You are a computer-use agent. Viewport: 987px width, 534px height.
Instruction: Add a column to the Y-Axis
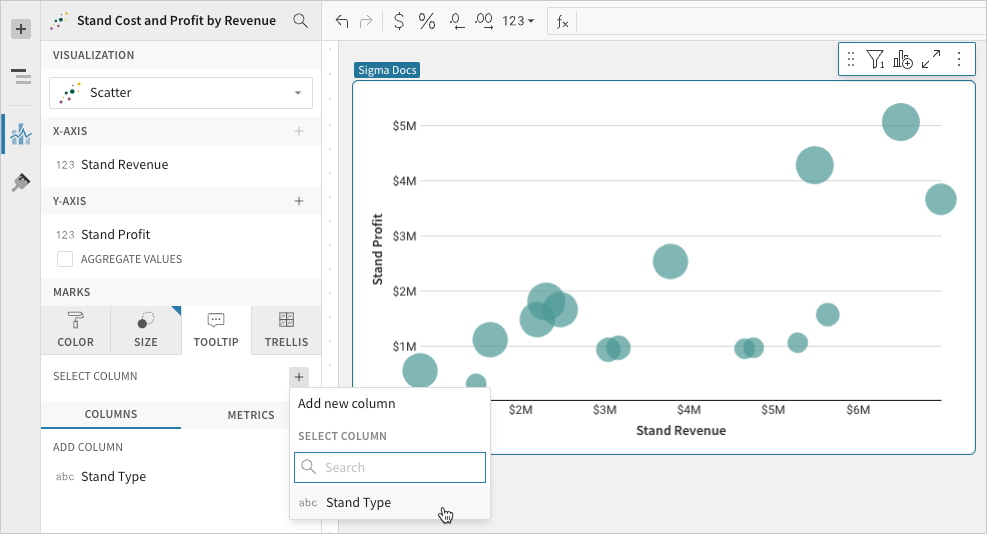tap(298, 201)
